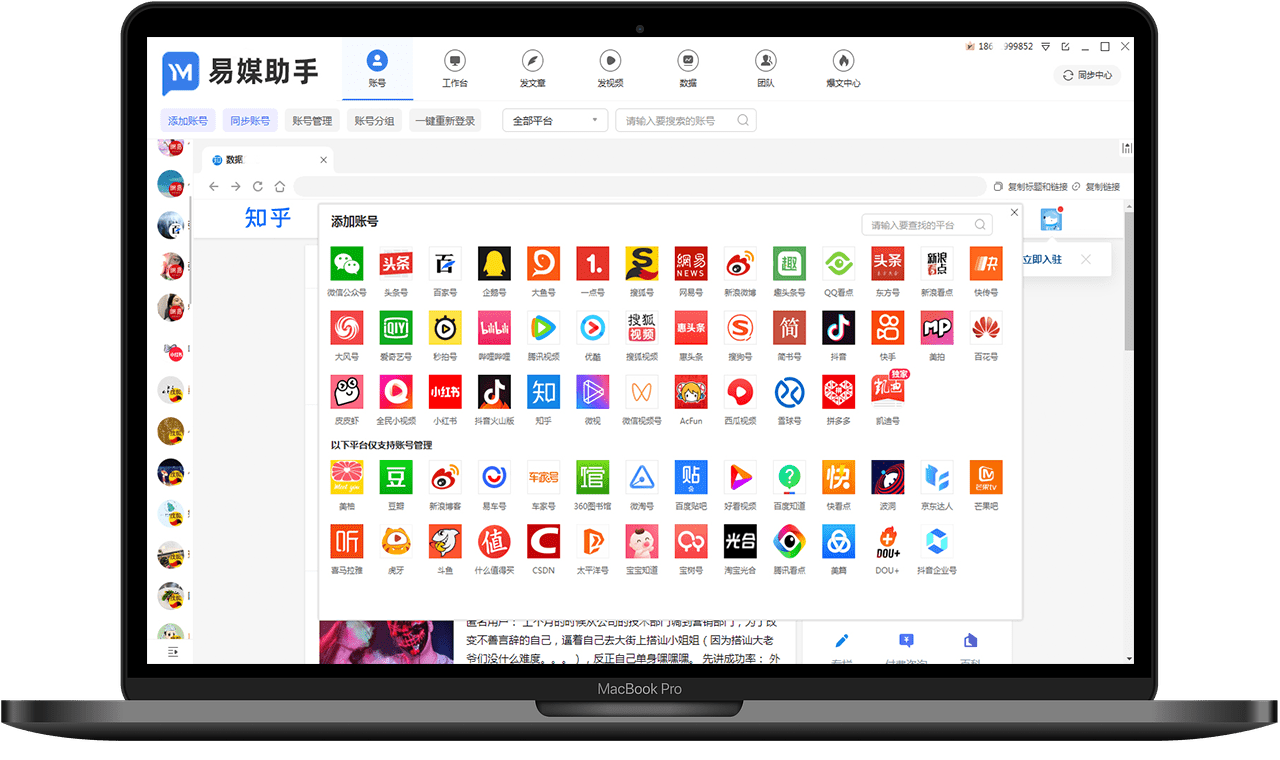Open 账号分组
The image size is (1280, 760).
(x=374, y=121)
